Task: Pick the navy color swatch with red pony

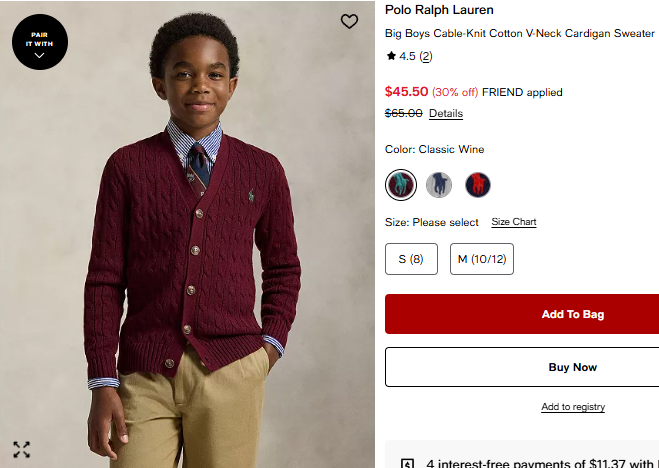Action: [x=478, y=185]
